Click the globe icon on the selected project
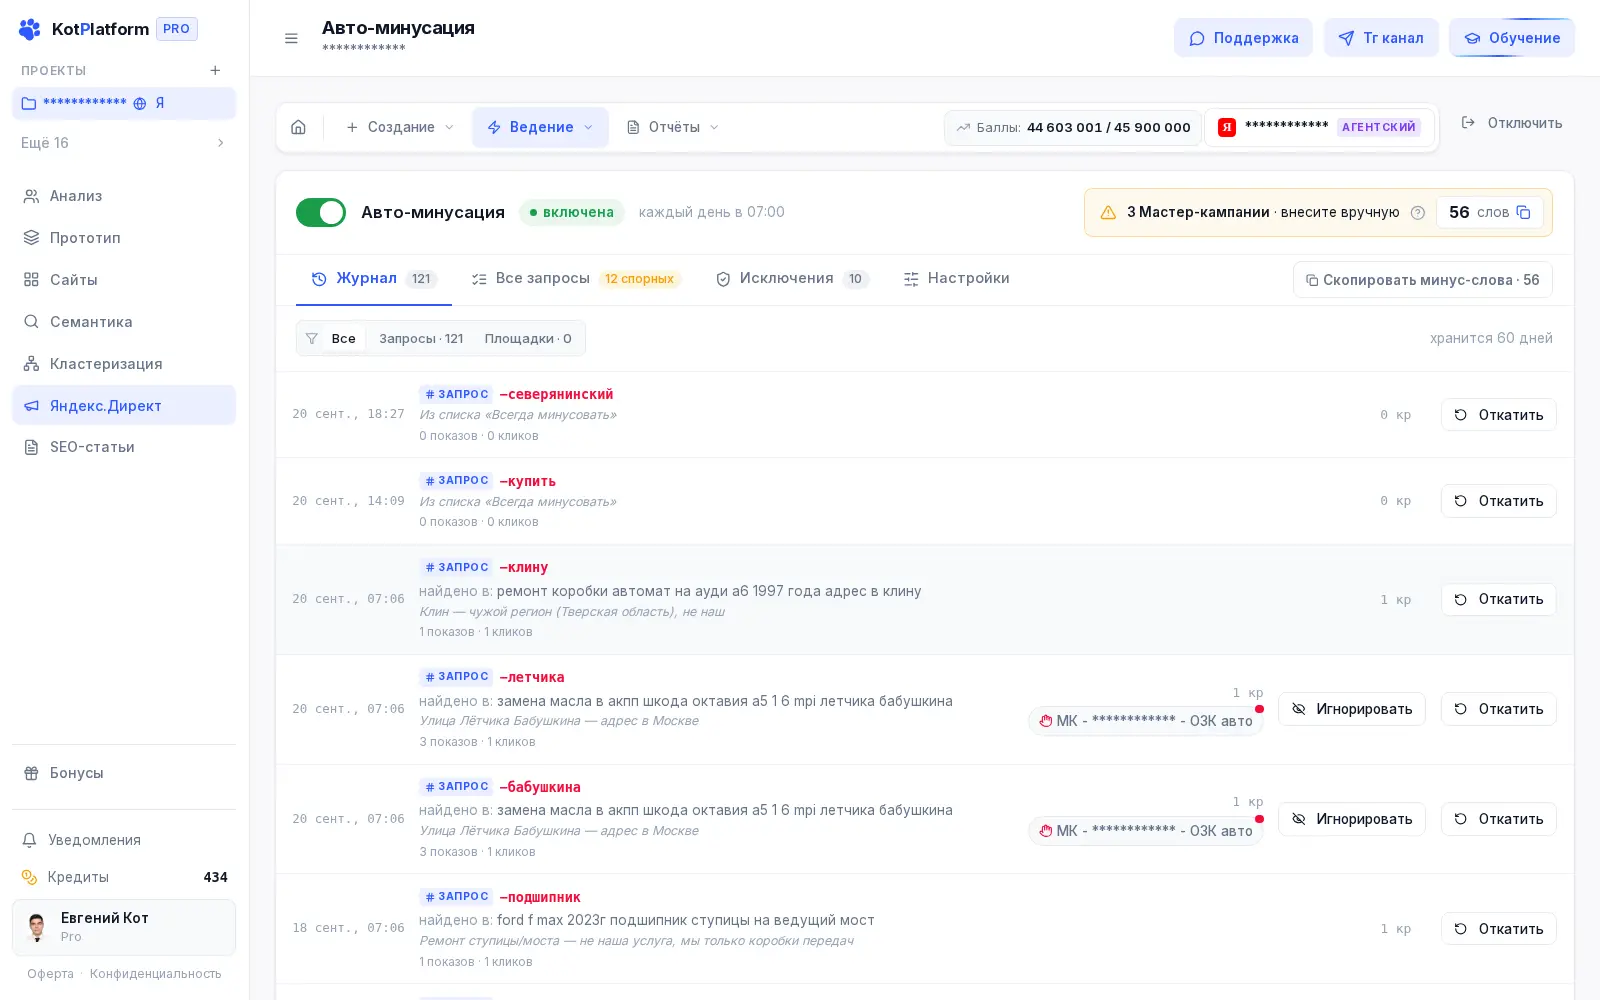Viewport: 1600px width, 1000px height. (140, 103)
